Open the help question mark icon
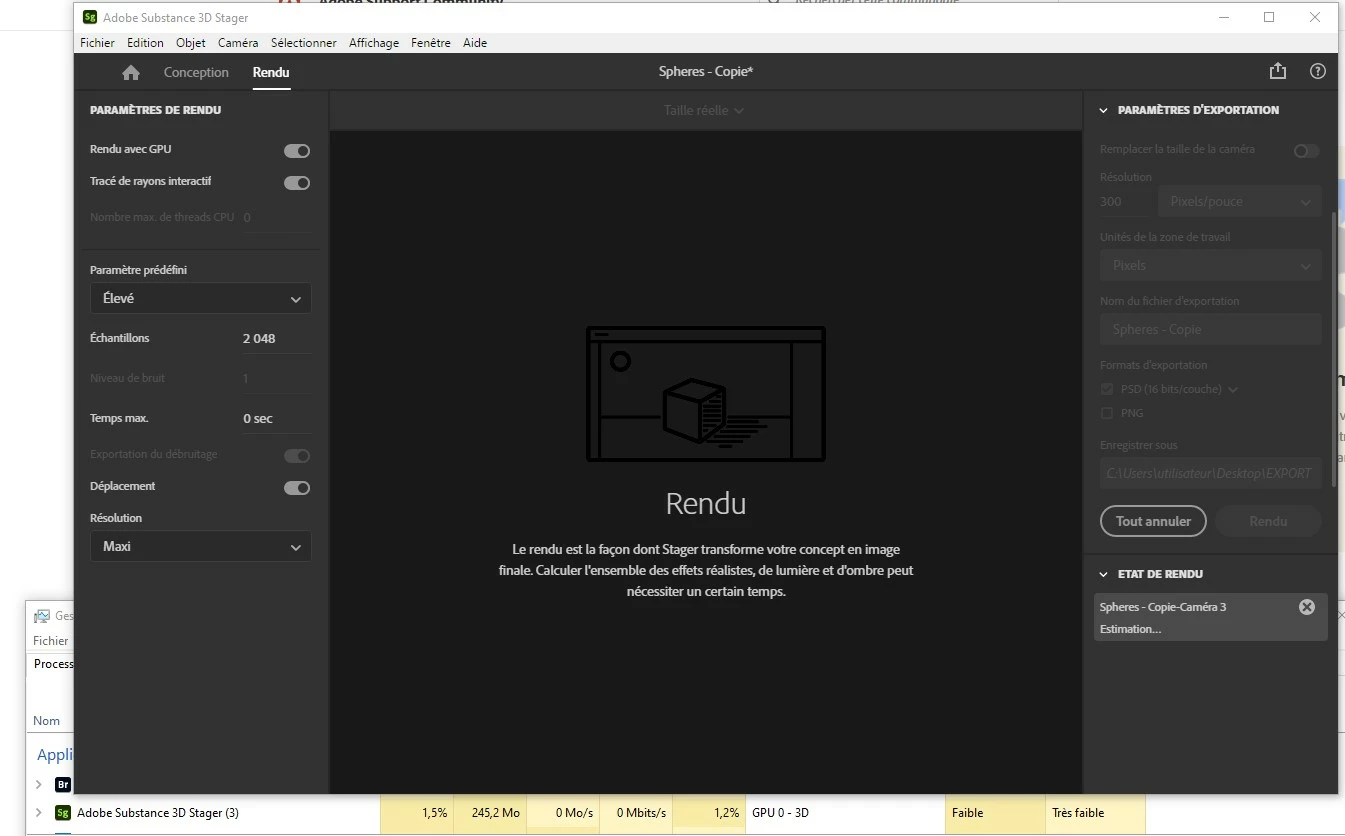The width and height of the screenshot is (1345, 836). (x=1317, y=71)
